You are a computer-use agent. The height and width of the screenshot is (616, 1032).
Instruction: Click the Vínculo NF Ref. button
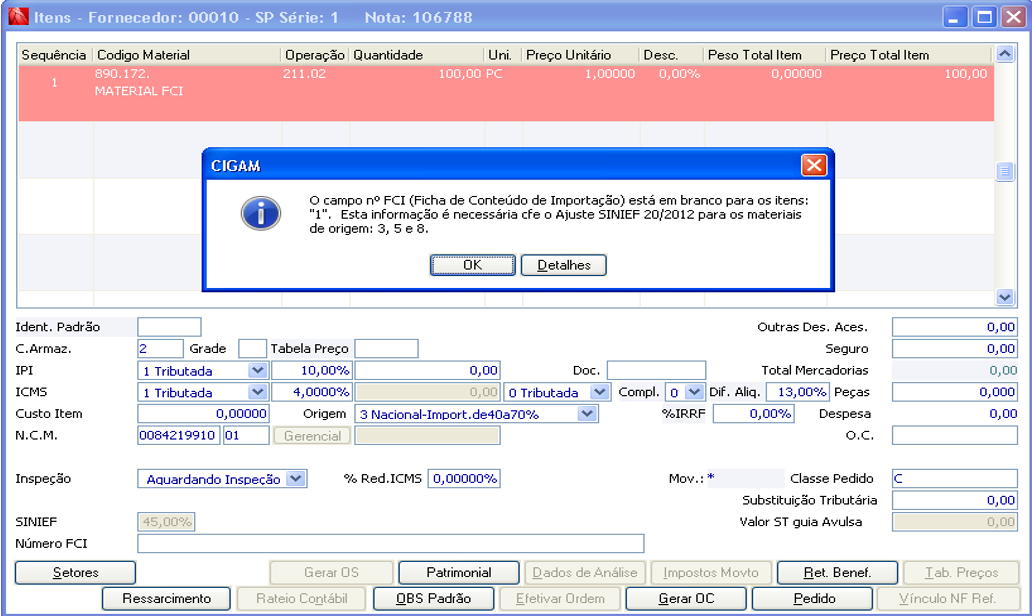(947, 598)
